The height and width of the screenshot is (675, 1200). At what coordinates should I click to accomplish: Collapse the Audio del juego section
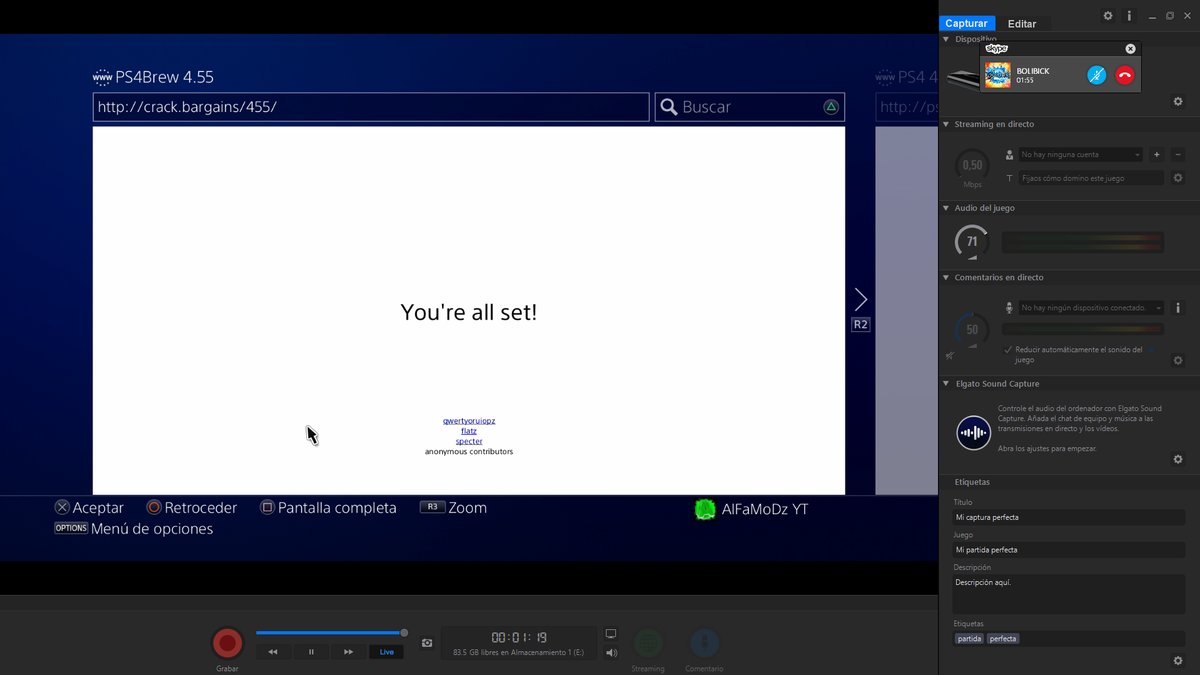click(946, 208)
